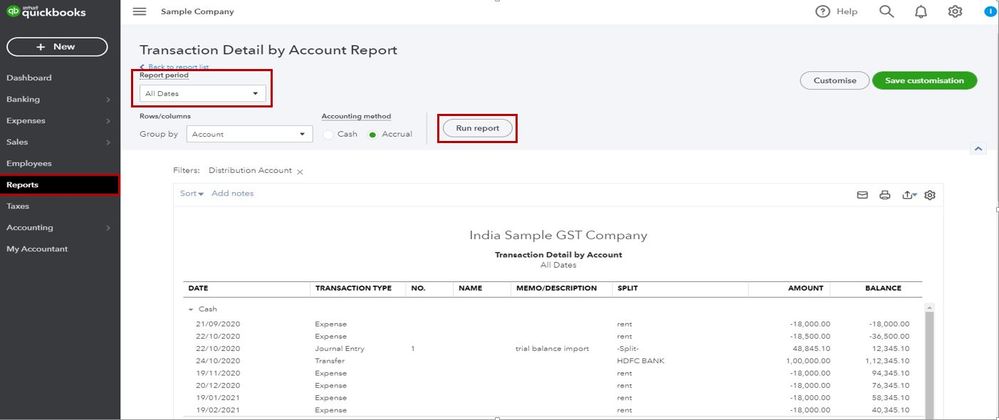The image size is (999, 420).
Task: Select the Accrual accounting method
Action: pyautogui.click(x=374, y=134)
